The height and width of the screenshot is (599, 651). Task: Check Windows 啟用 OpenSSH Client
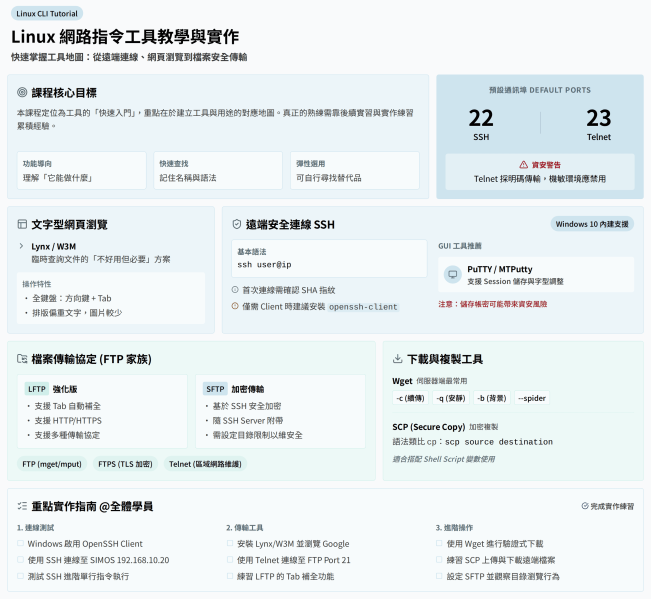(20, 543)
